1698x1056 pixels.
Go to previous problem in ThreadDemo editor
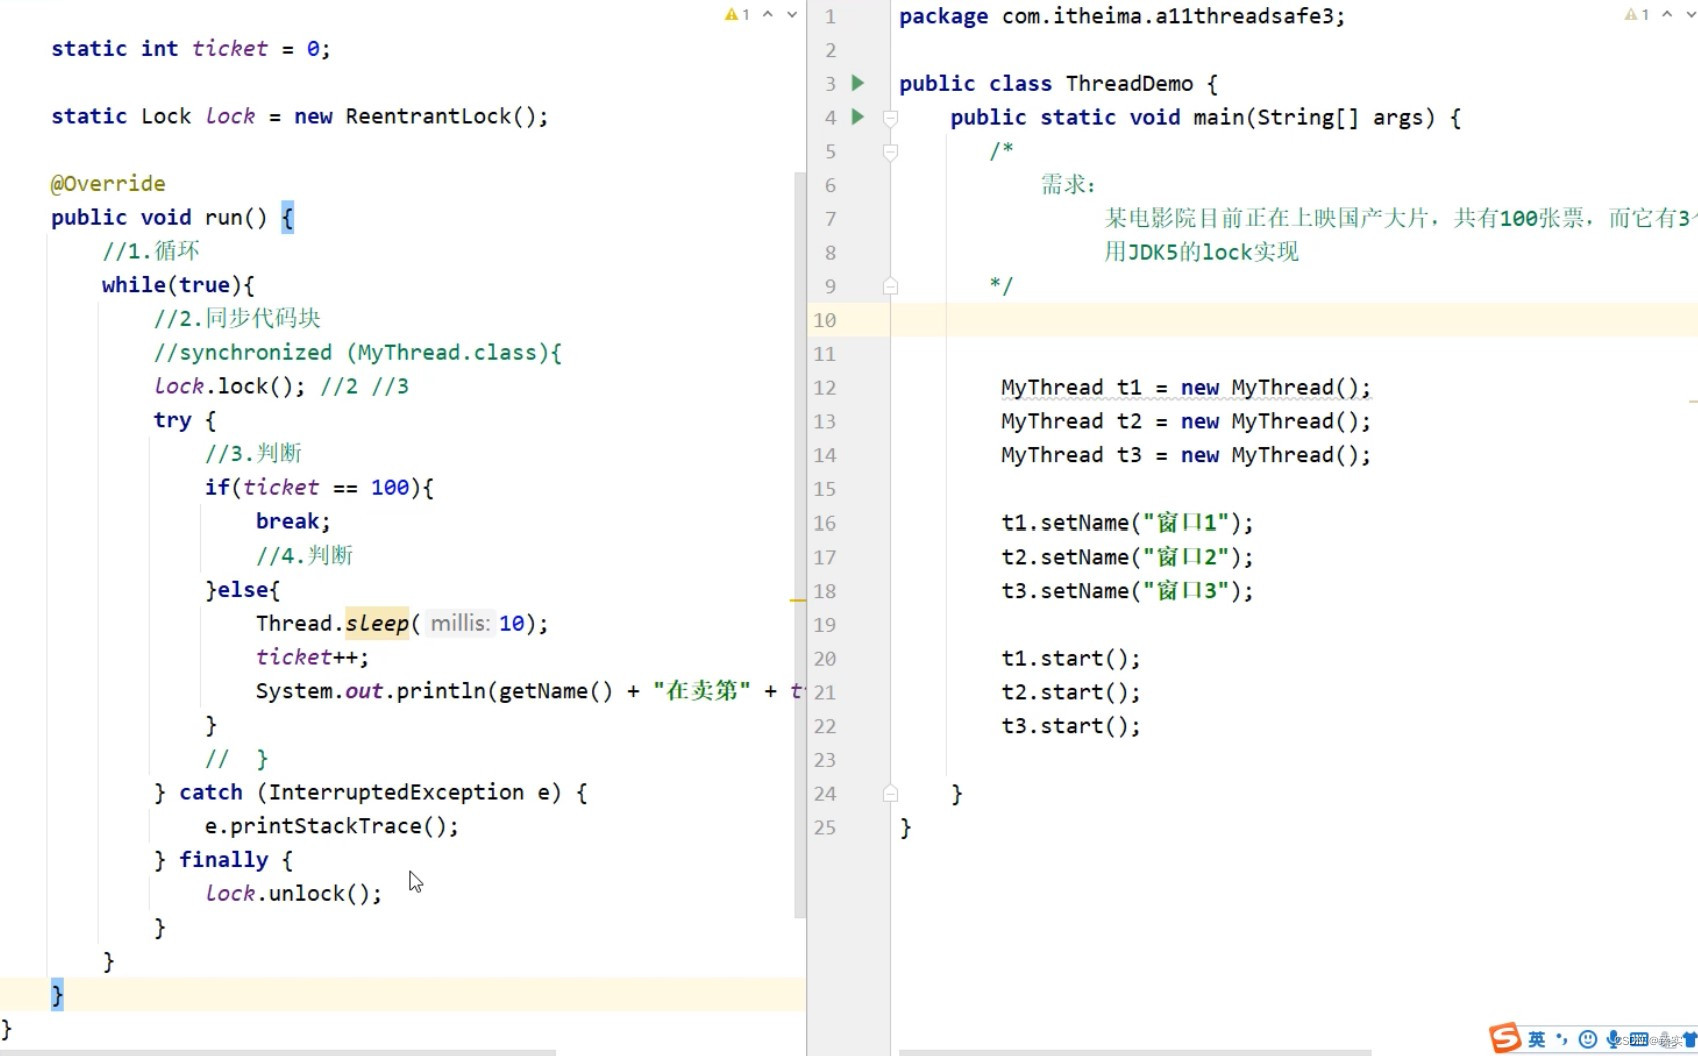[1667, 15]
